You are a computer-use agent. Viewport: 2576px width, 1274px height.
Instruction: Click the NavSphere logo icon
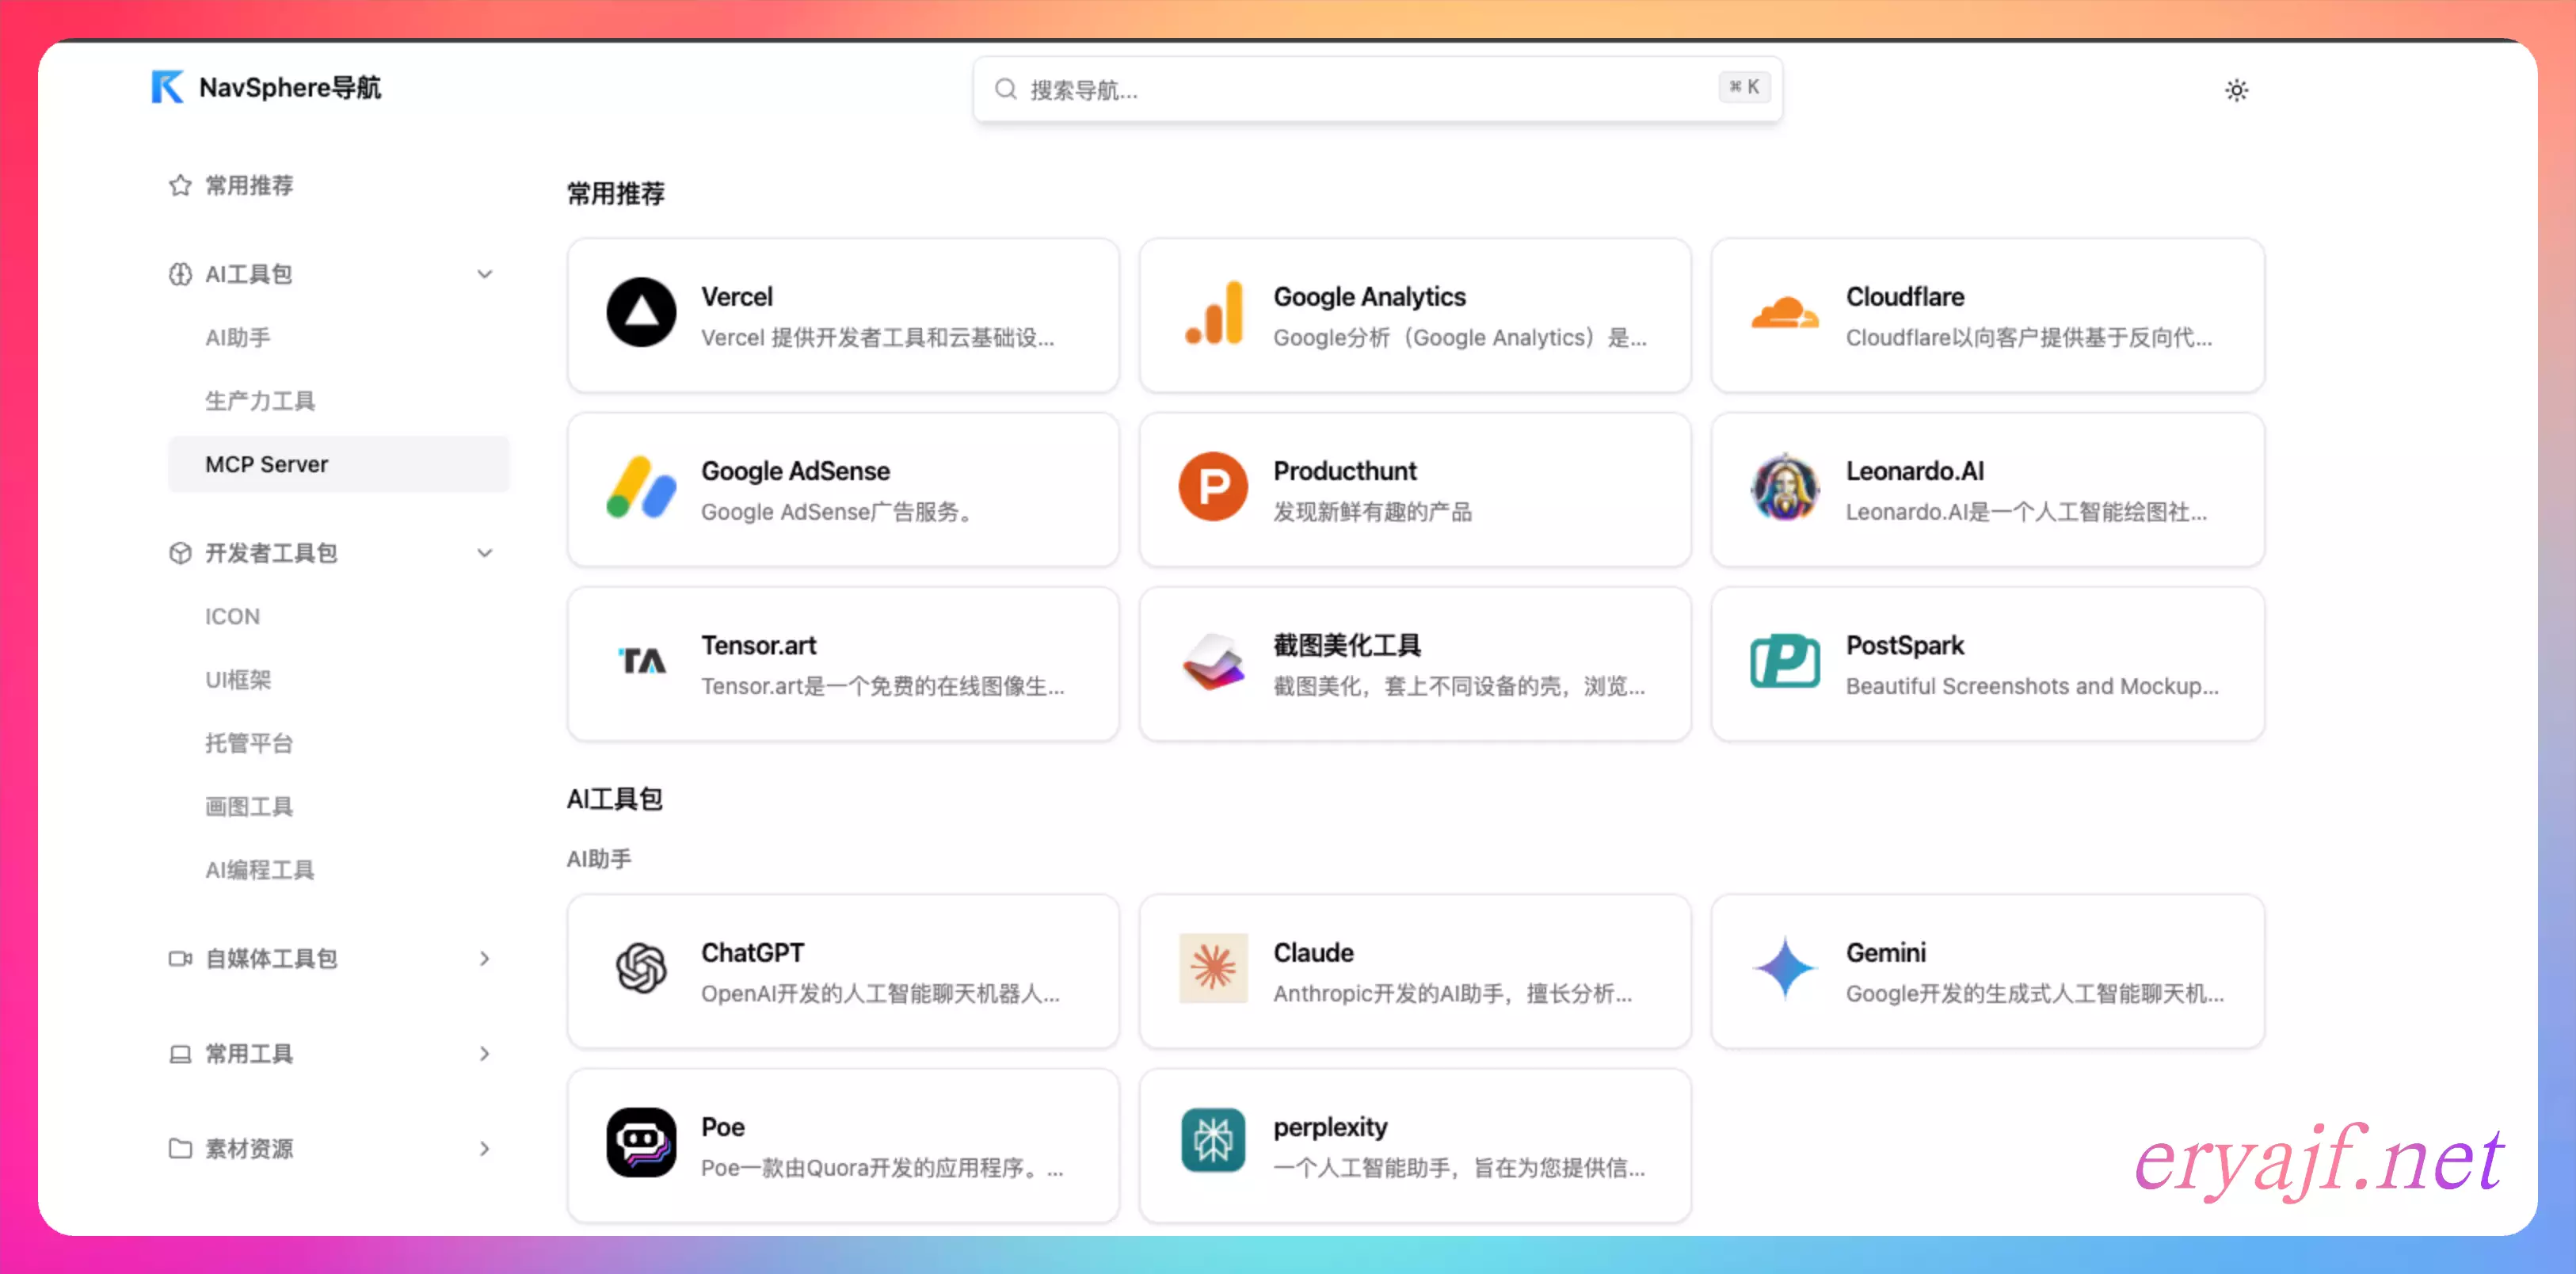pos(167,88)
